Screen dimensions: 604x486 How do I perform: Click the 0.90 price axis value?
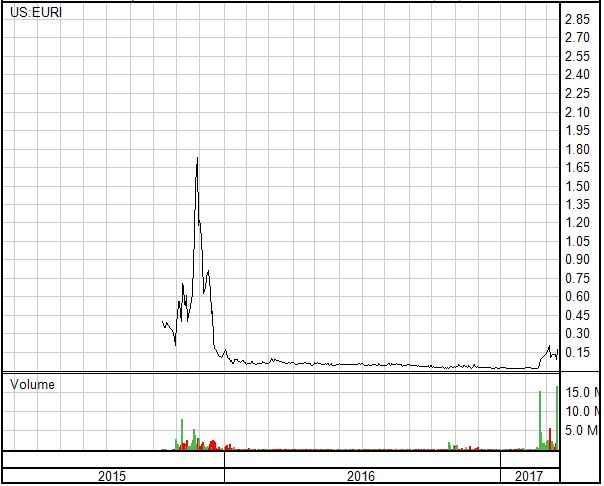point(577,260)
